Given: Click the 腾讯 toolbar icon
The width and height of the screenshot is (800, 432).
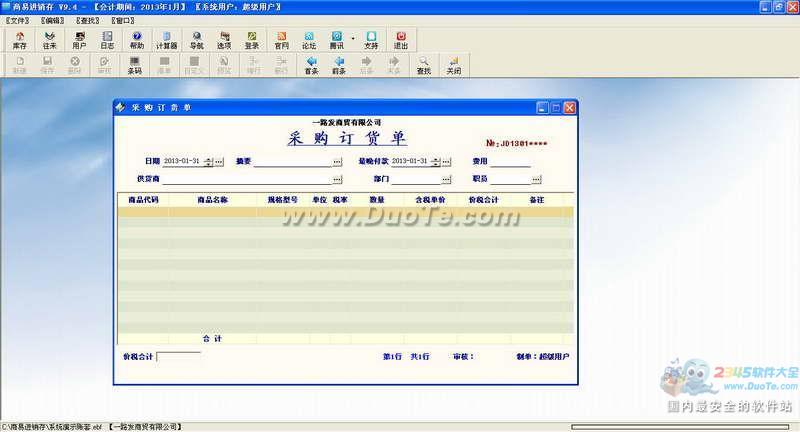Looking at the screenshot, I should pos(336,40).
